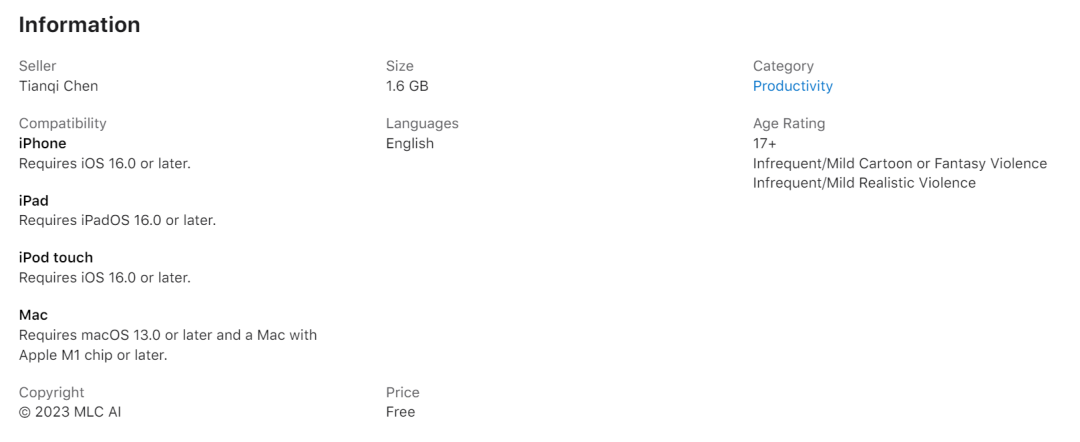Click Requires iPadOS 16.0 or later text

(x=117, y=220)
